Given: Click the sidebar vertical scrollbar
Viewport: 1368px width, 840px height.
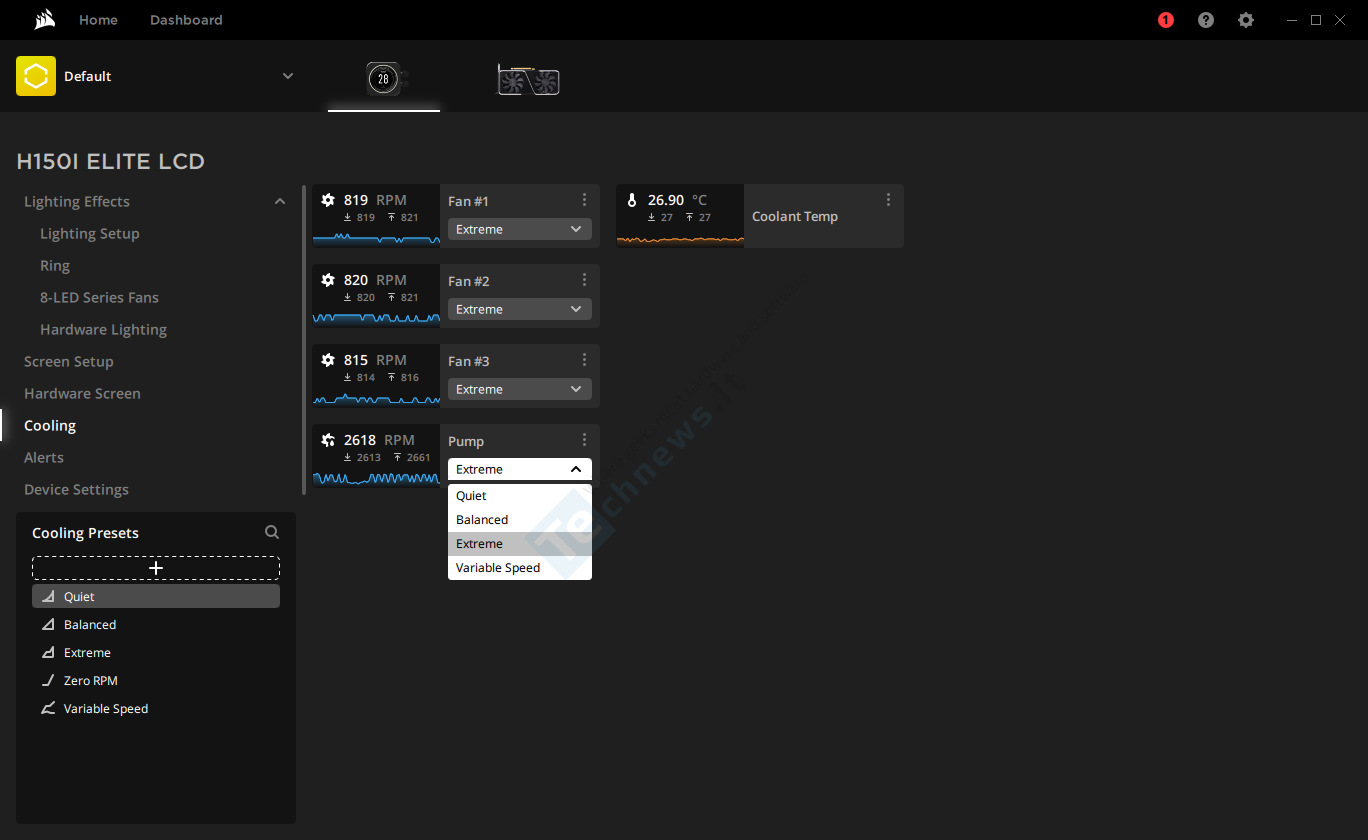Looking at the screenshot, I should (304, 339).
